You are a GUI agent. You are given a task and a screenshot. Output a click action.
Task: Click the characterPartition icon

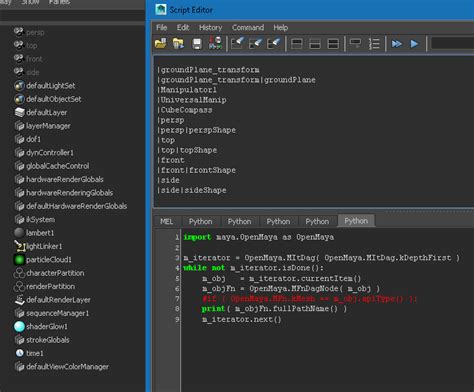(x=19, y=273)
